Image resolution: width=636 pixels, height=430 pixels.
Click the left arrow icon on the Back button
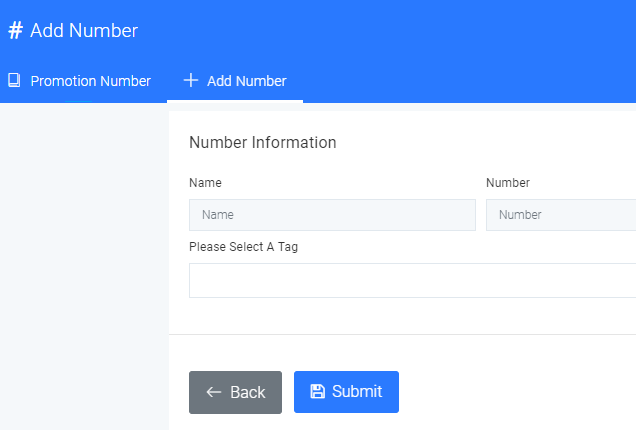214,392
